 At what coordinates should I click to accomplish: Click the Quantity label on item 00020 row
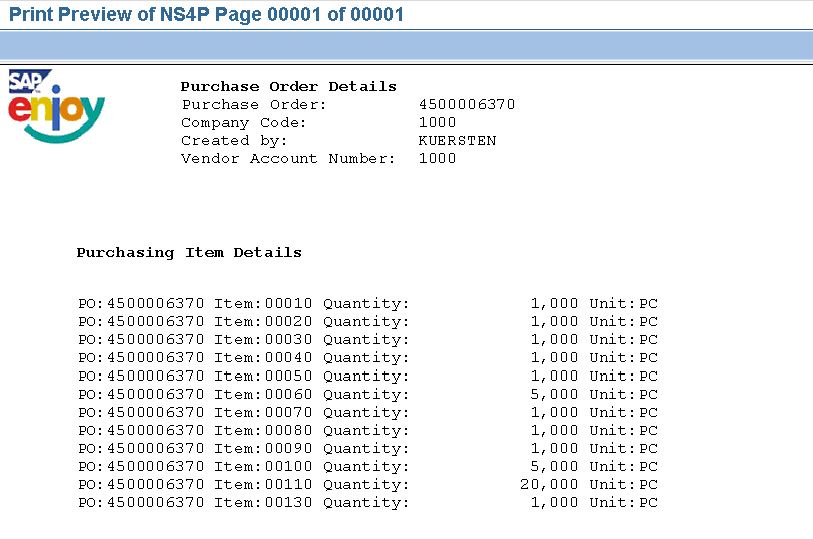click(x=366, y=322)
